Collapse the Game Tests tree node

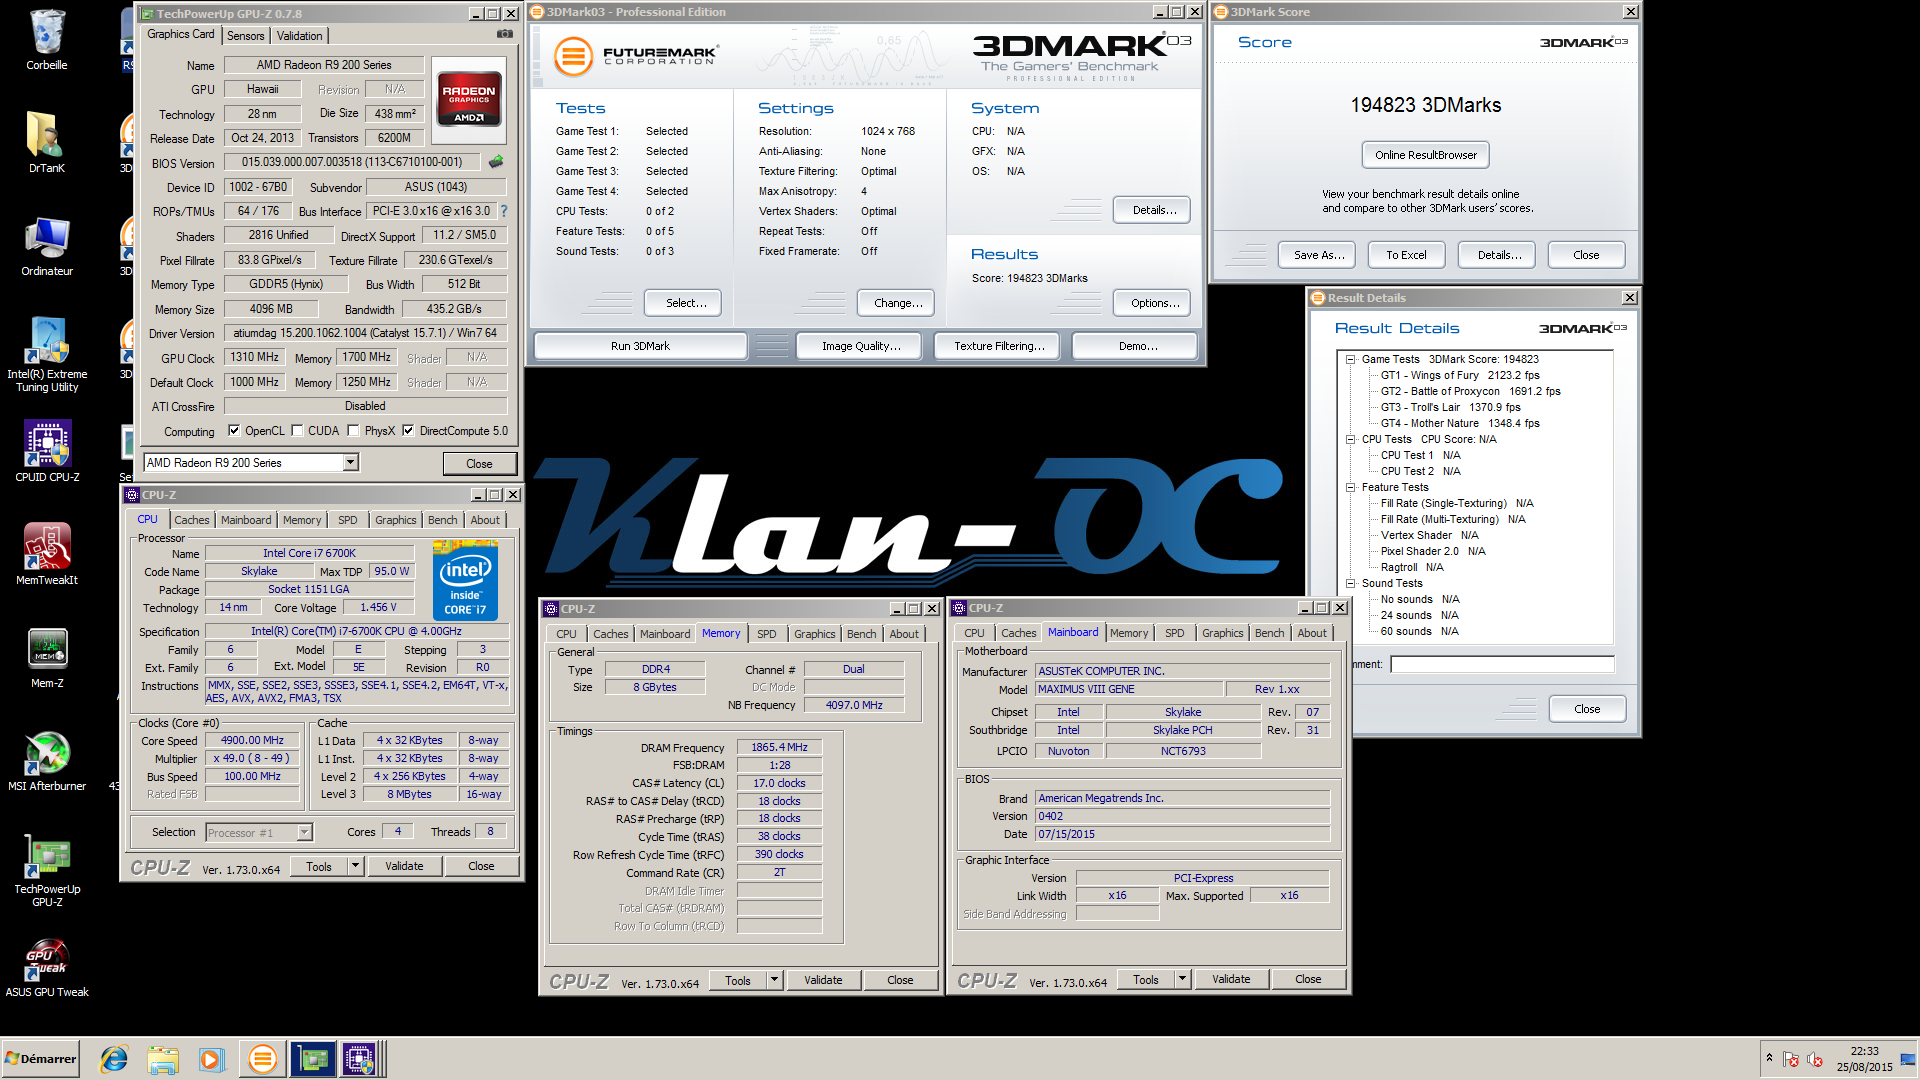pyautogui.click(x=1350, y=359)
